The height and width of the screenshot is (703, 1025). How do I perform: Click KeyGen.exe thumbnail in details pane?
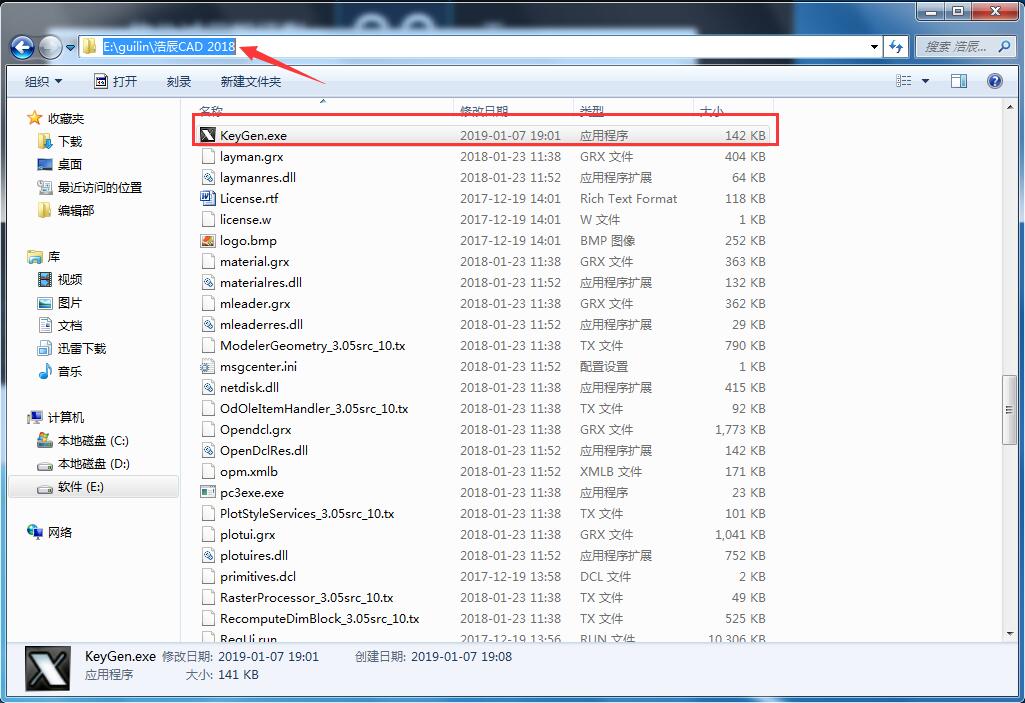click(x=47, y=669)
